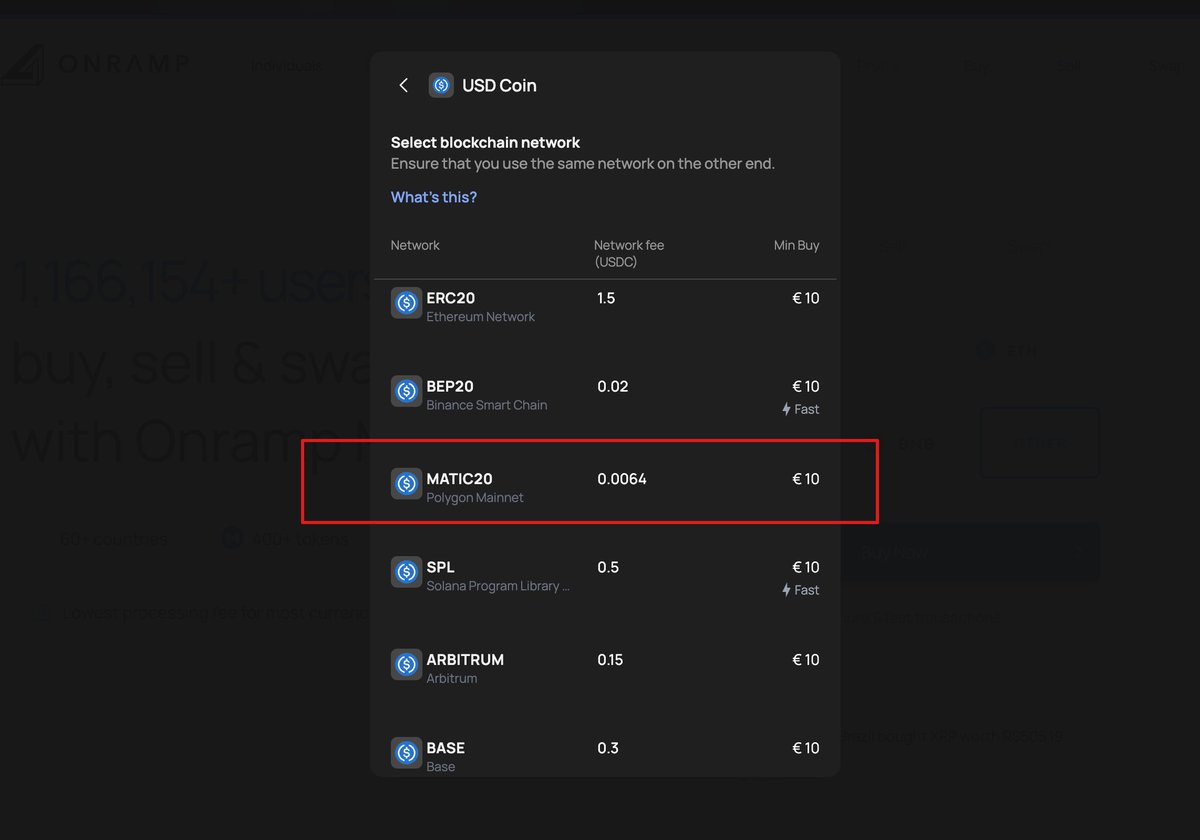Click the BEP20 network fee 0.02
The width and height of the screenshot is (1200, 840).
pyautogui.click(x=613, y=386)
